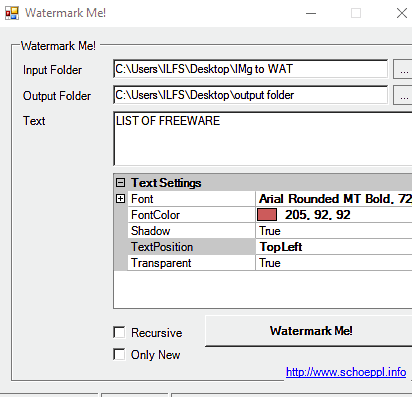Expand the Font property node

tap(120, 199)
